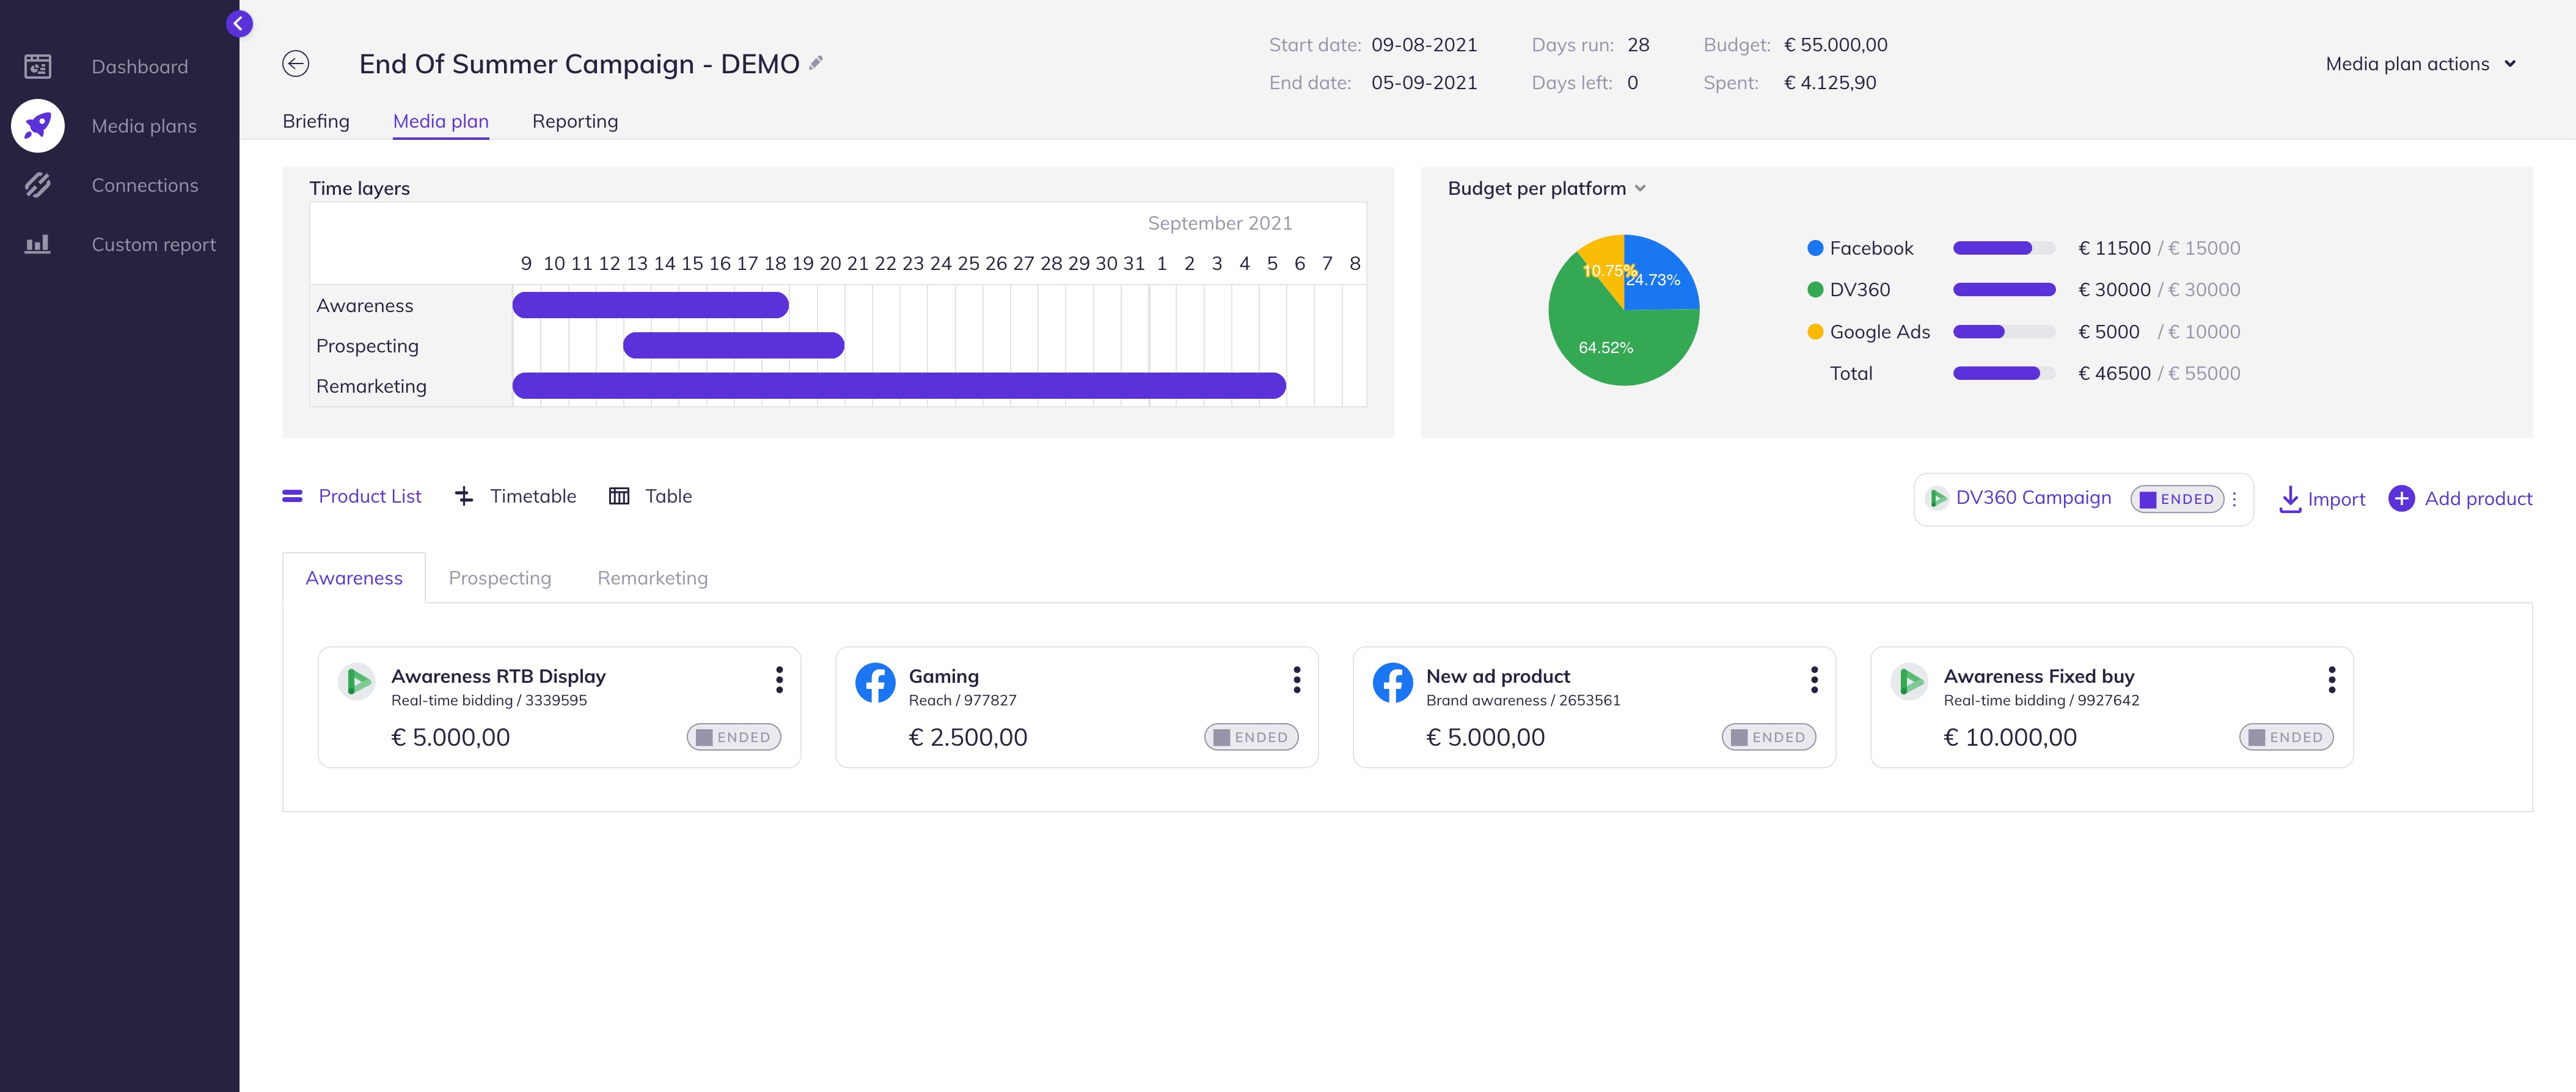Click the Import link

point(2322,498)
